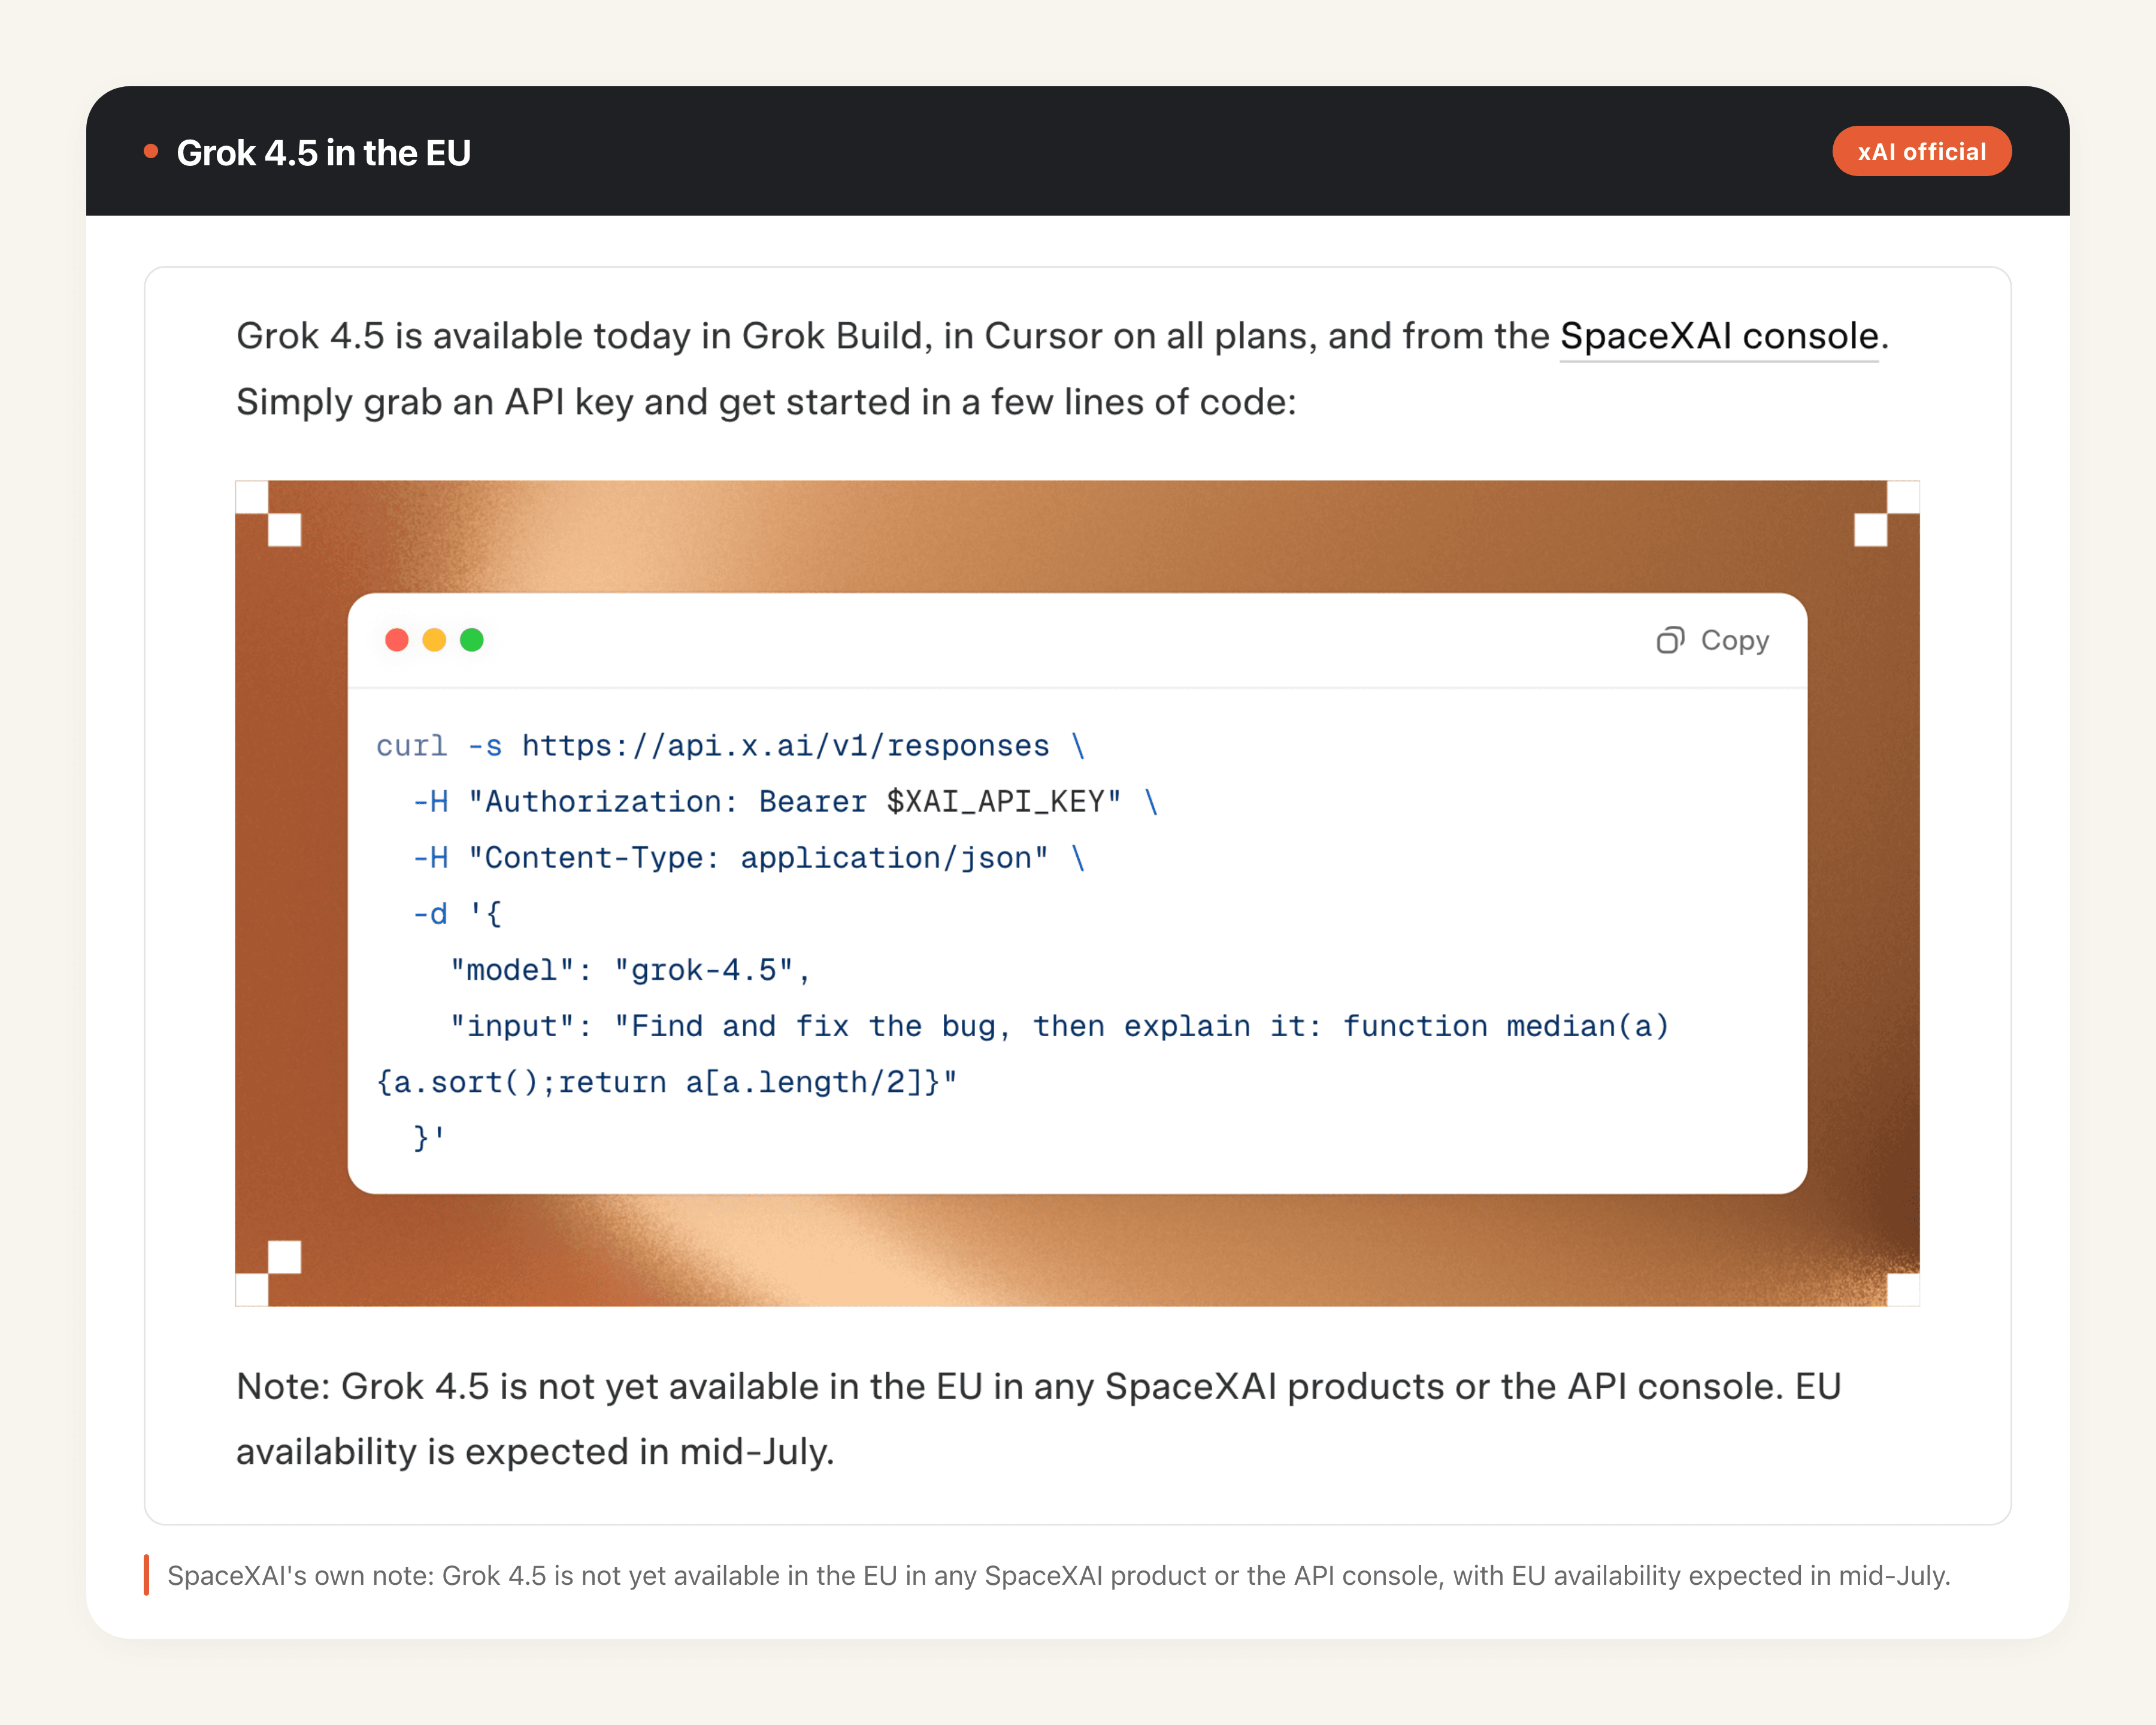Click the -d '{ line
This screenshot has height=1725, width=2156.
point(458,914)
